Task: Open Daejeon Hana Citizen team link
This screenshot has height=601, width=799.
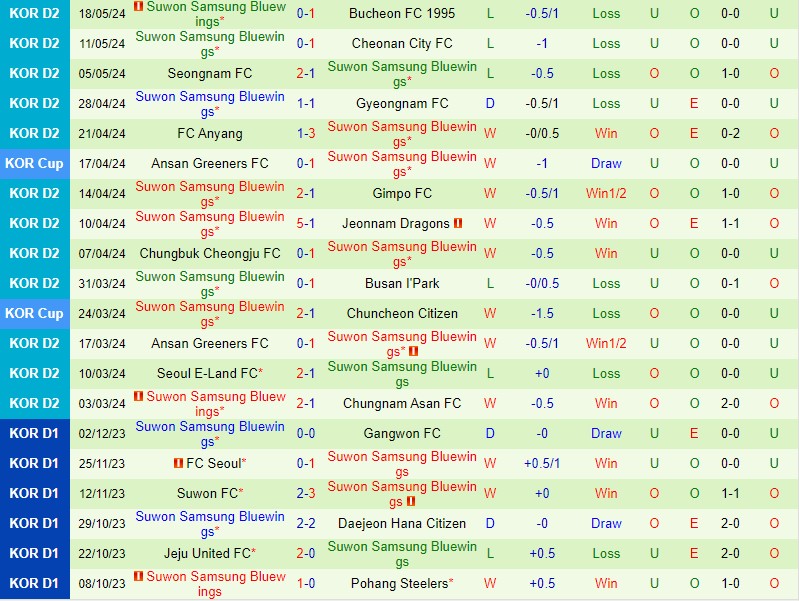Action: (402, 524)
